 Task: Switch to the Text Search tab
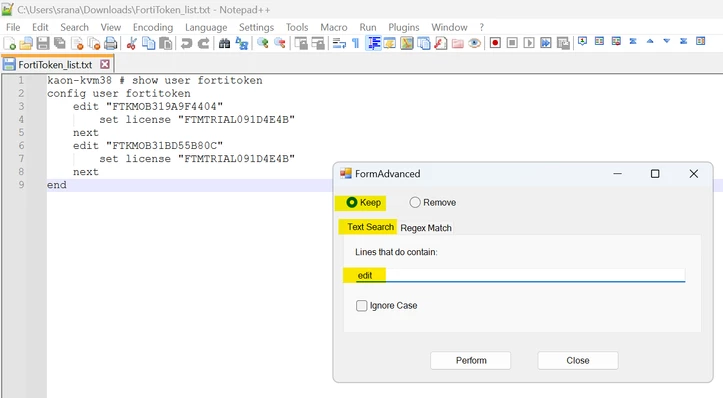tap(370, 227)
